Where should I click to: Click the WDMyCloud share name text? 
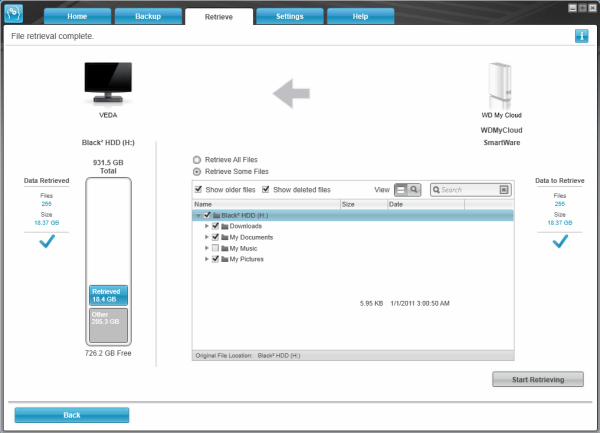501,130
